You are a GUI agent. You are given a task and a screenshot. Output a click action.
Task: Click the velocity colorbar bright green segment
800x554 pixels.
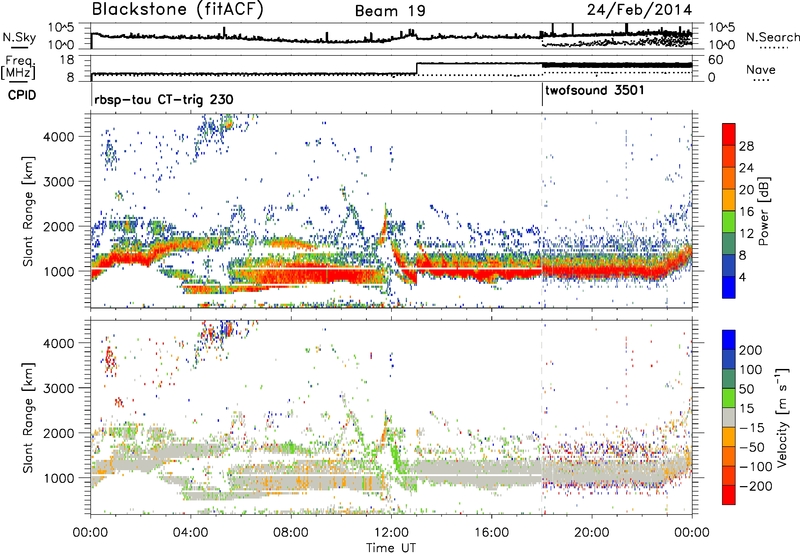coord(729,398)
